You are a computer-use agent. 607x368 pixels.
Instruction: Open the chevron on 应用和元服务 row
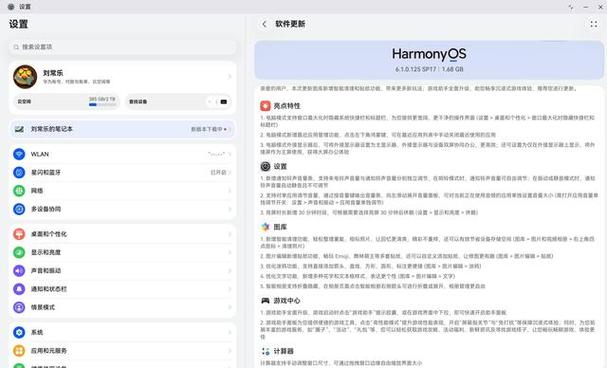pyautogui.click(x=230, y=351)
